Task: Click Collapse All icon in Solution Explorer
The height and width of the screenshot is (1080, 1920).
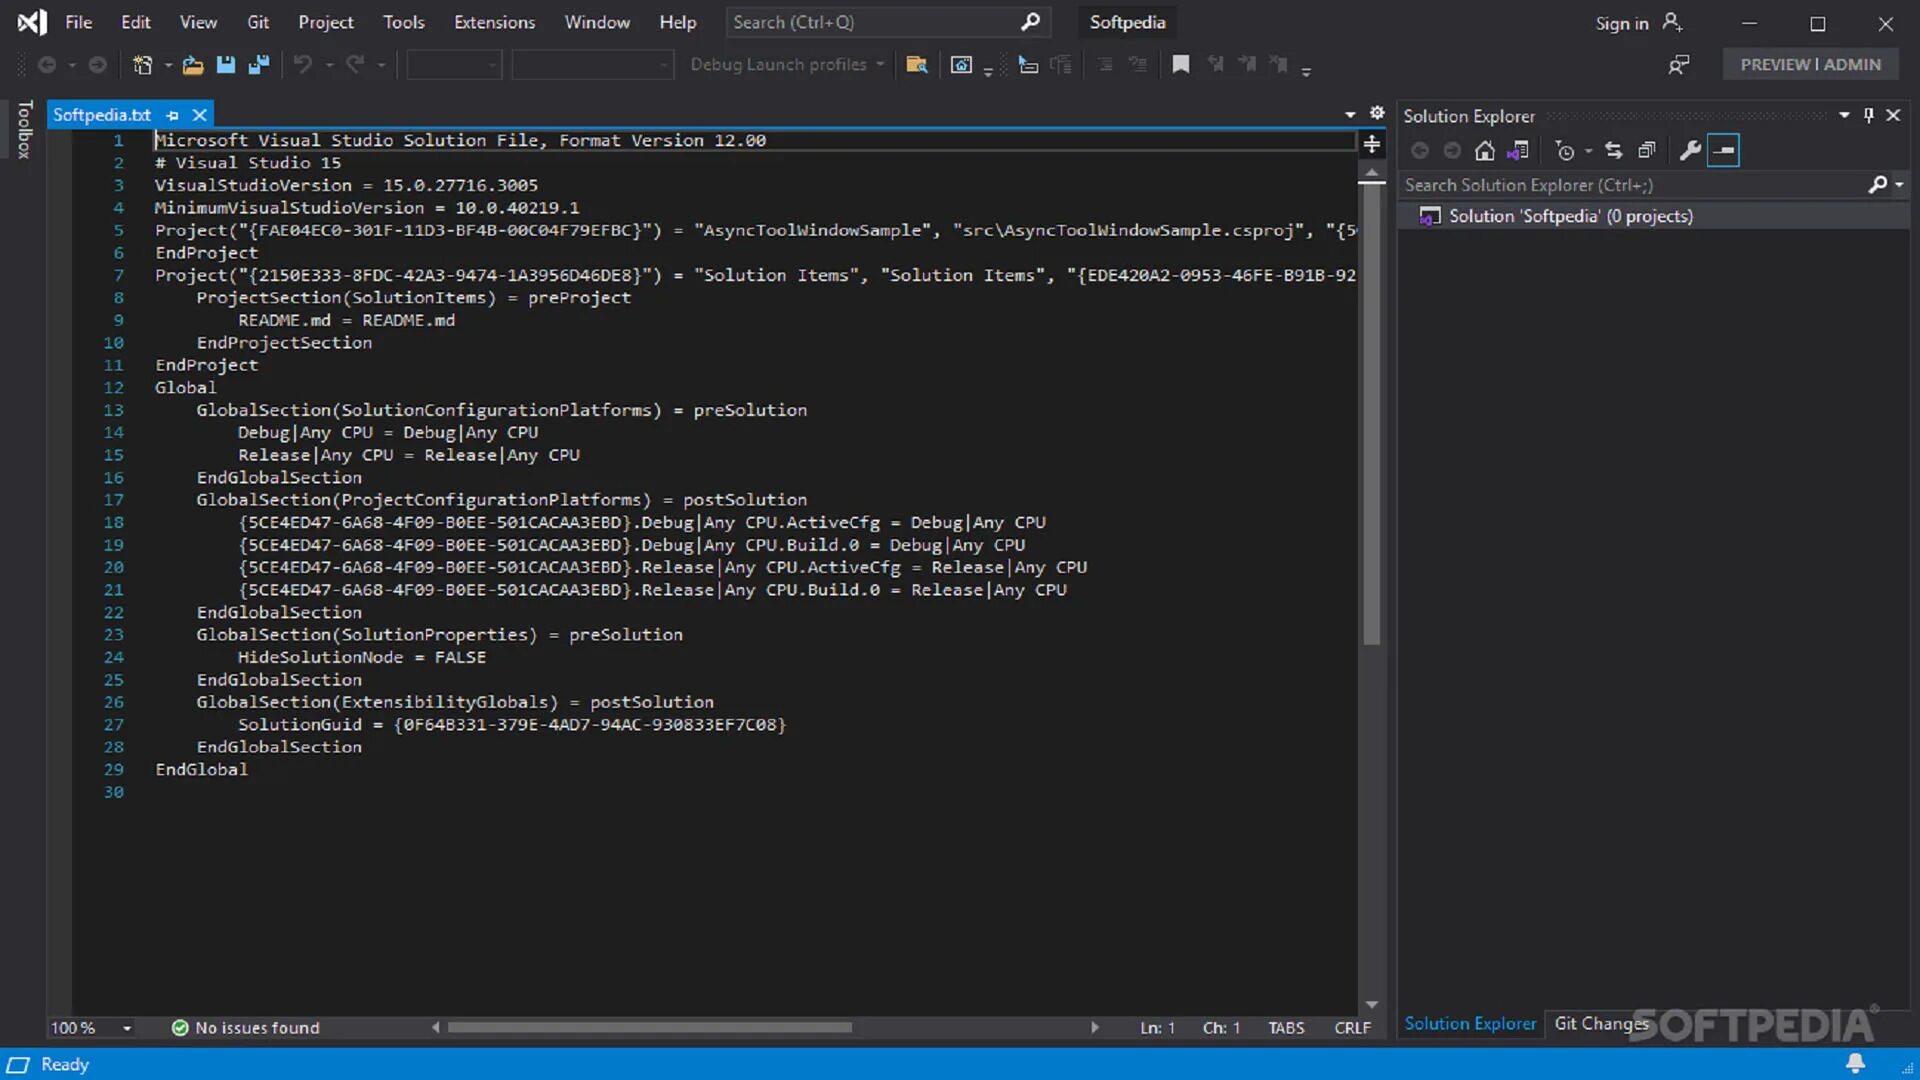Action: coord(1647,151)
